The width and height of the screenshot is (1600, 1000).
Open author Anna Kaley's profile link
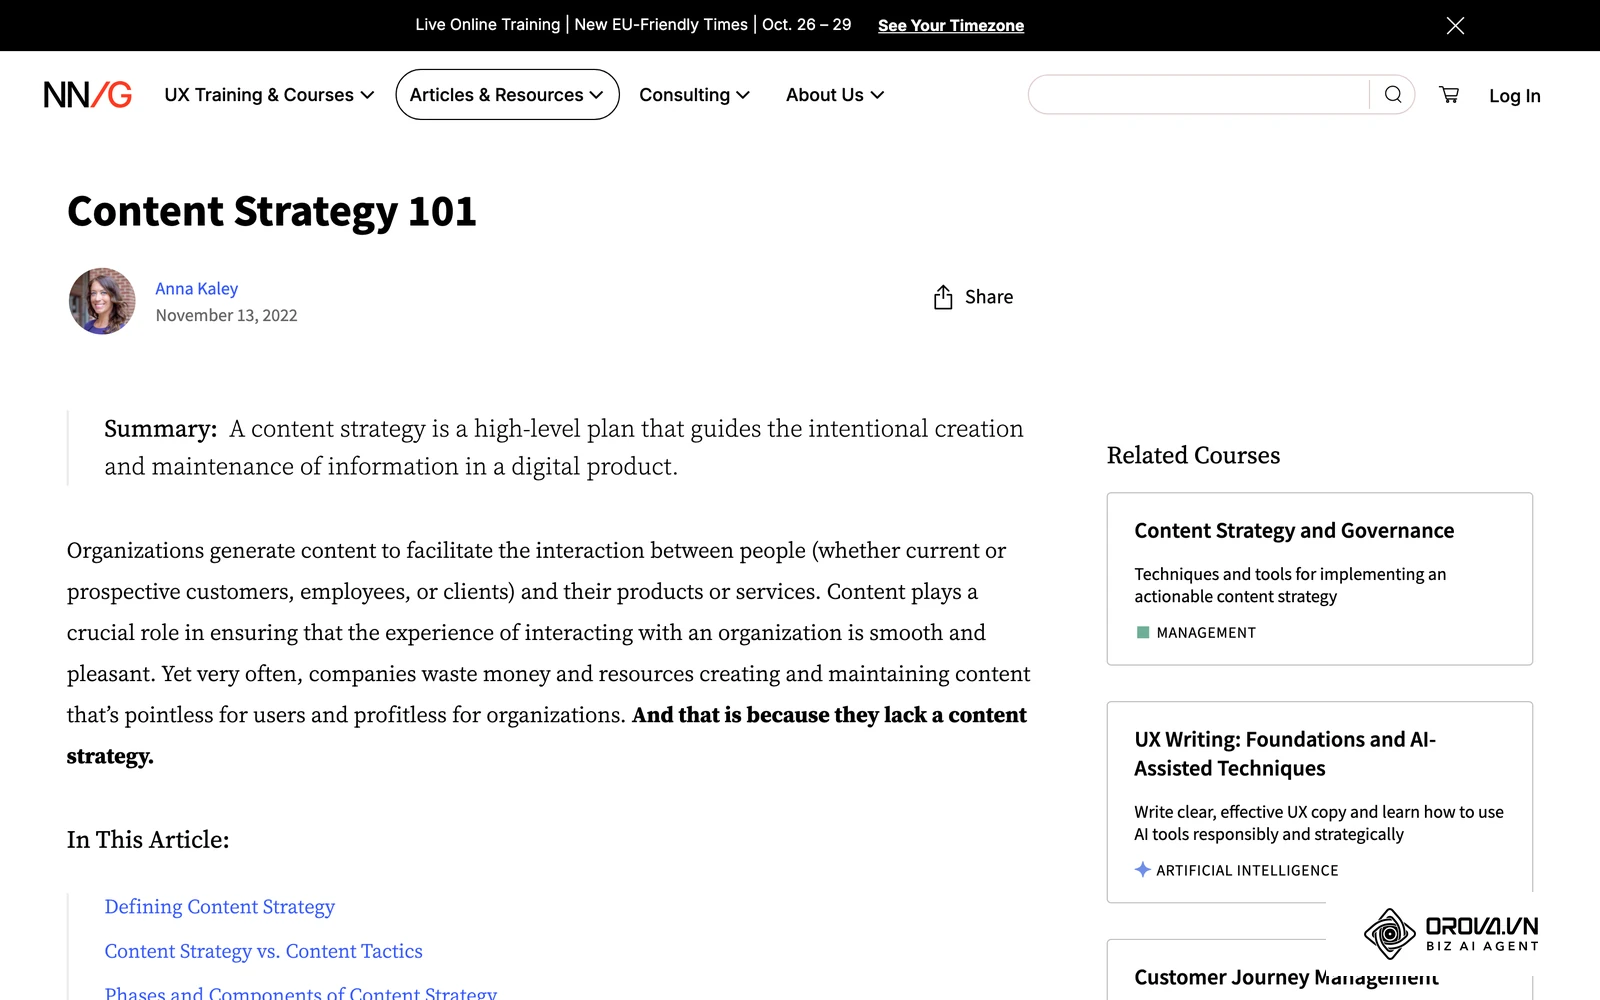197,289
